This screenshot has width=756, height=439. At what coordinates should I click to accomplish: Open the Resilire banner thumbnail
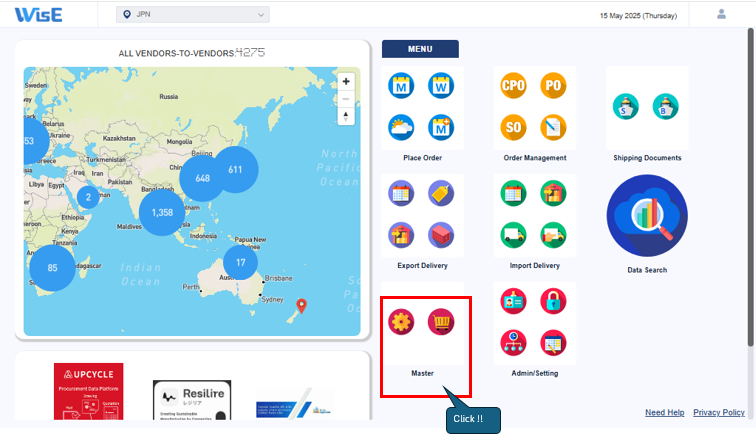(192, 400)
